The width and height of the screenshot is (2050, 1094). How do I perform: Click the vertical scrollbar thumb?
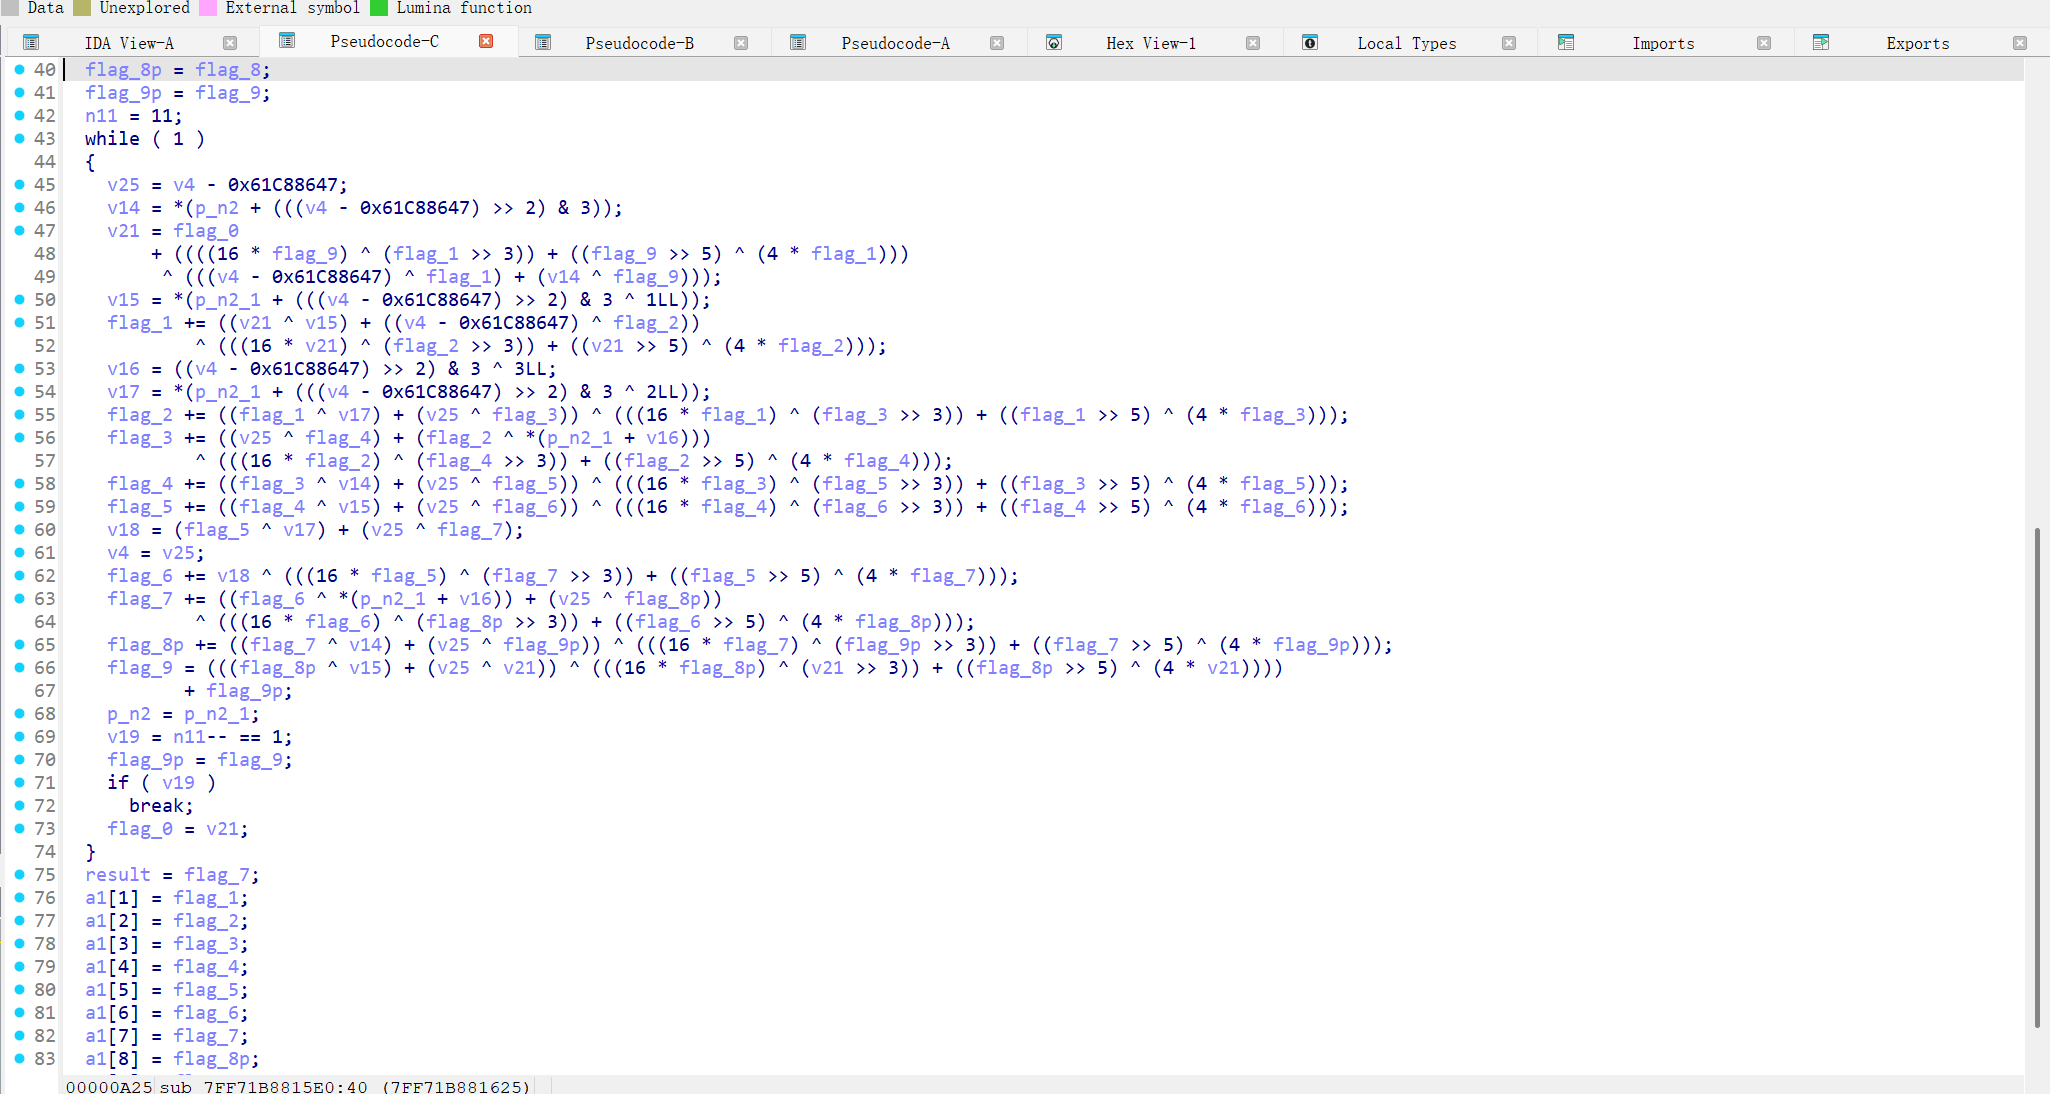2037,776
